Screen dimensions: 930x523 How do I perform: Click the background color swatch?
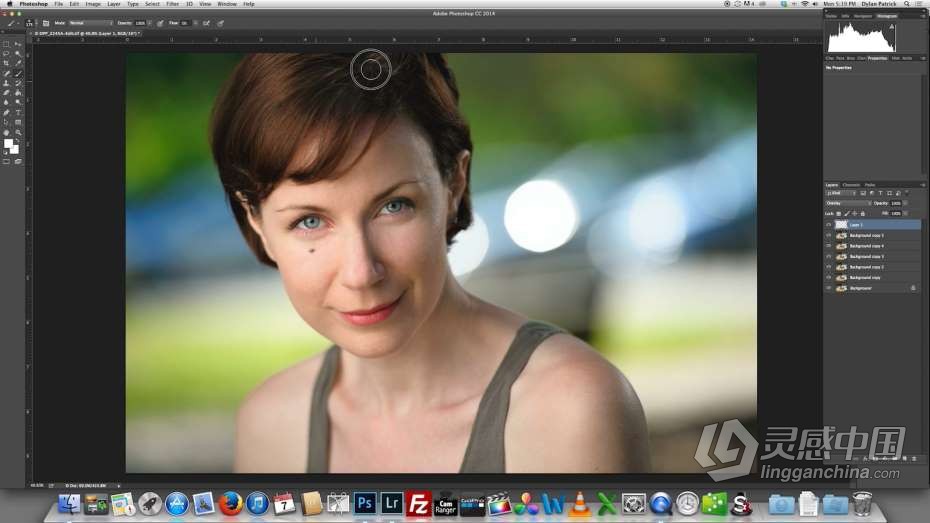point(15,150)
